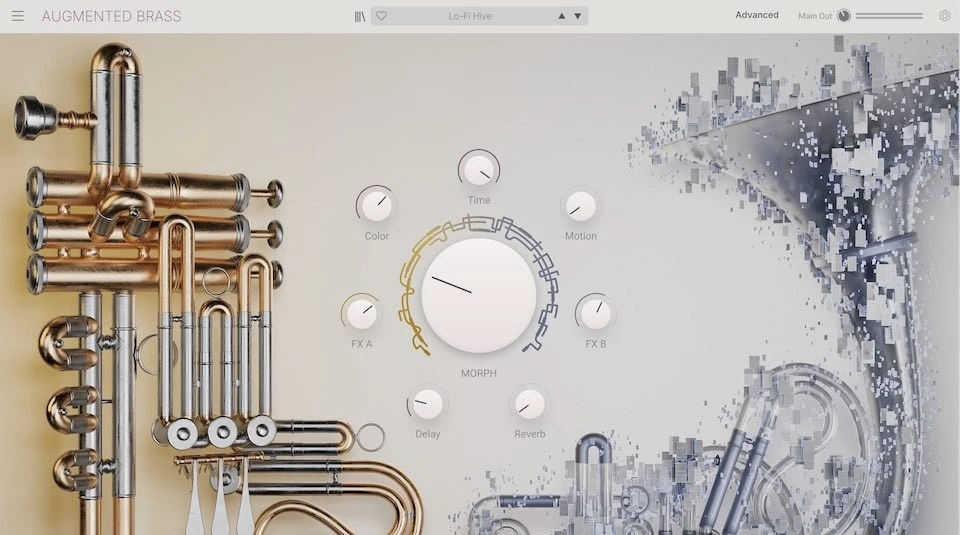Click the large MORPH knob
Image resolution: width=960 pixels, height=535 pixels.
pyautogui.click(x=479, y=295)
